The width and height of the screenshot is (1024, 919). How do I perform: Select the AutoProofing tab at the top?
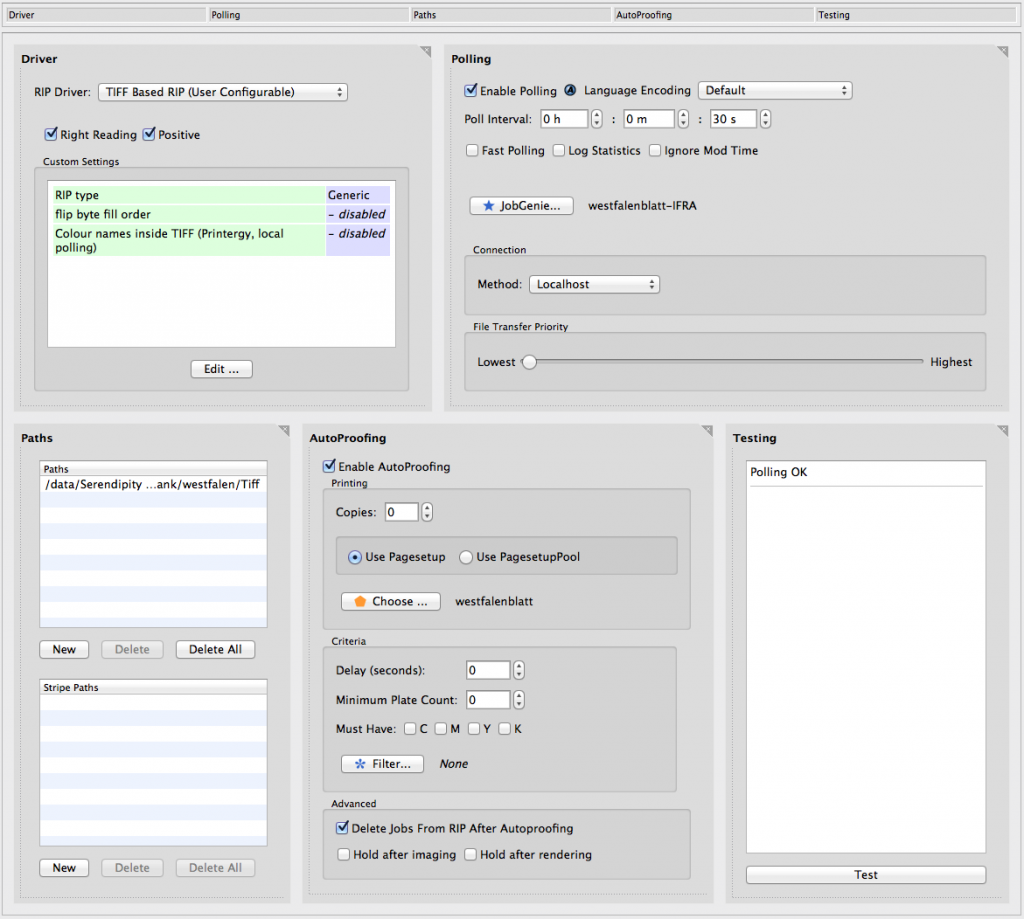click(713, 14)
